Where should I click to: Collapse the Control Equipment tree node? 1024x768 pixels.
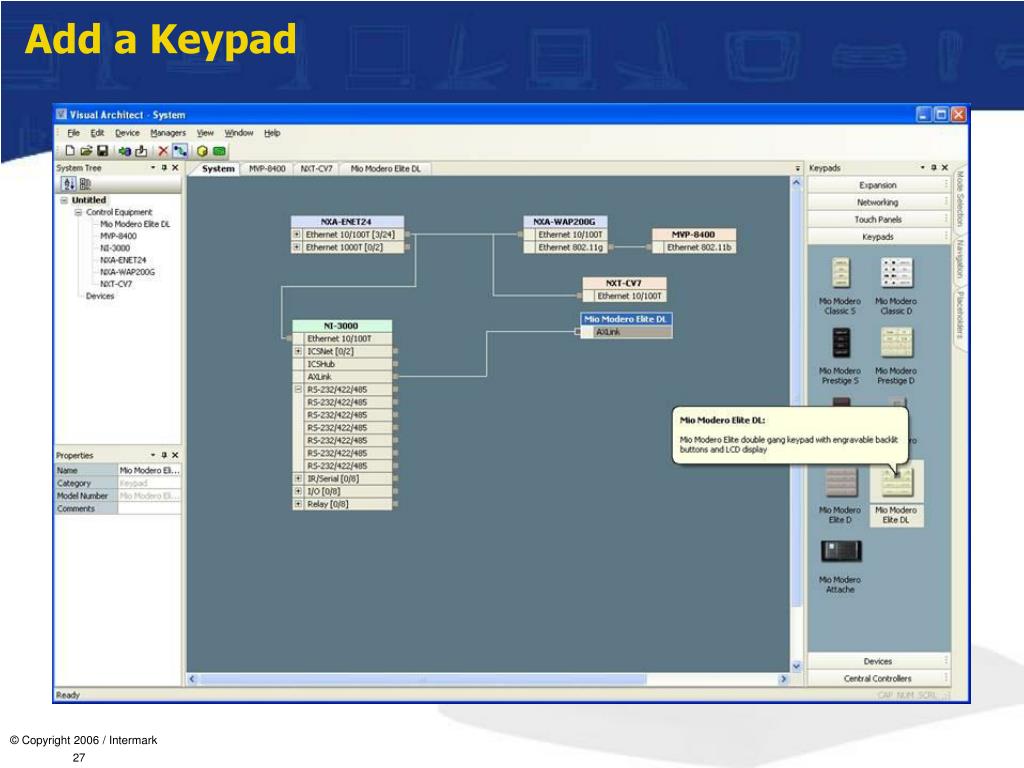pos(78,212)
